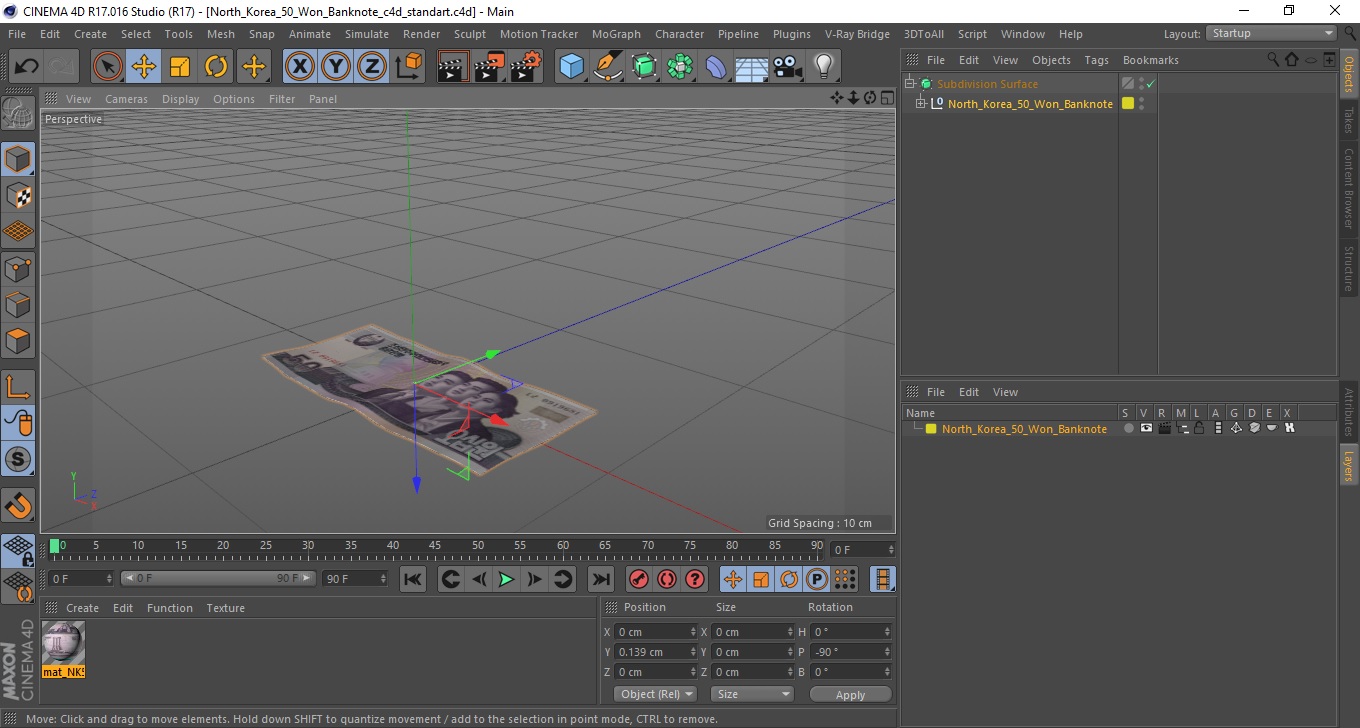This screenshot has height=728, width=1360.
Task: Open the MoGraph array icon
Action: click(680, 67)
